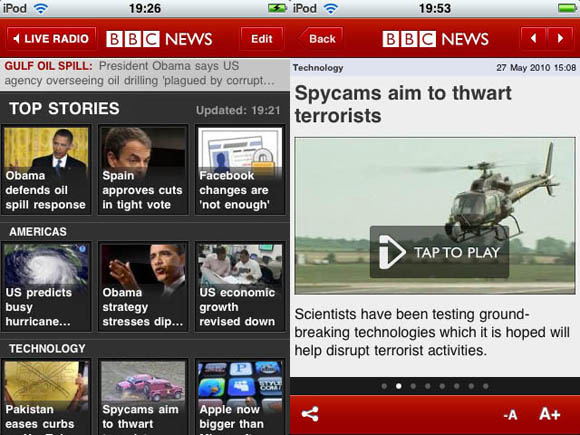Select the Top Stories section heading
Screen dimensions: 580x435
click(x=64, y=109)
